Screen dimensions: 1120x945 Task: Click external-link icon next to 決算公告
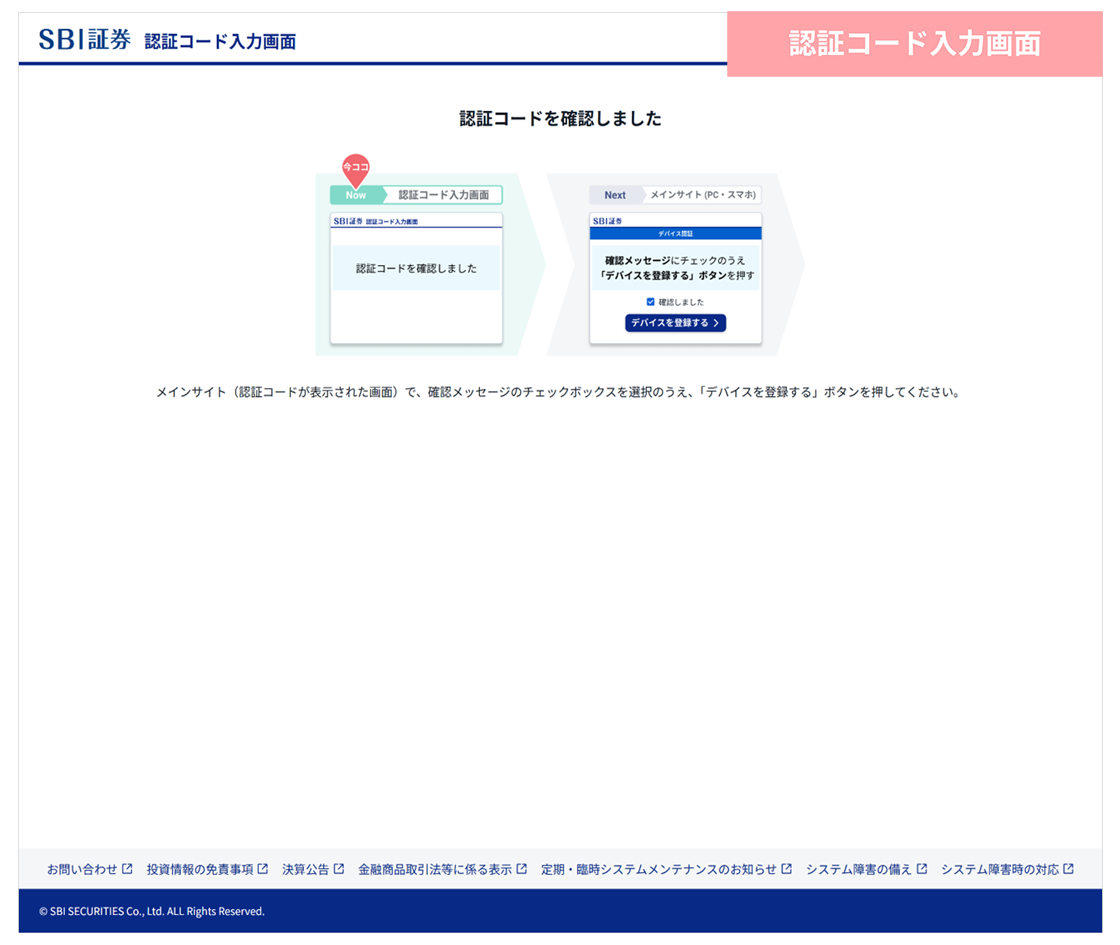click(339, 869)
